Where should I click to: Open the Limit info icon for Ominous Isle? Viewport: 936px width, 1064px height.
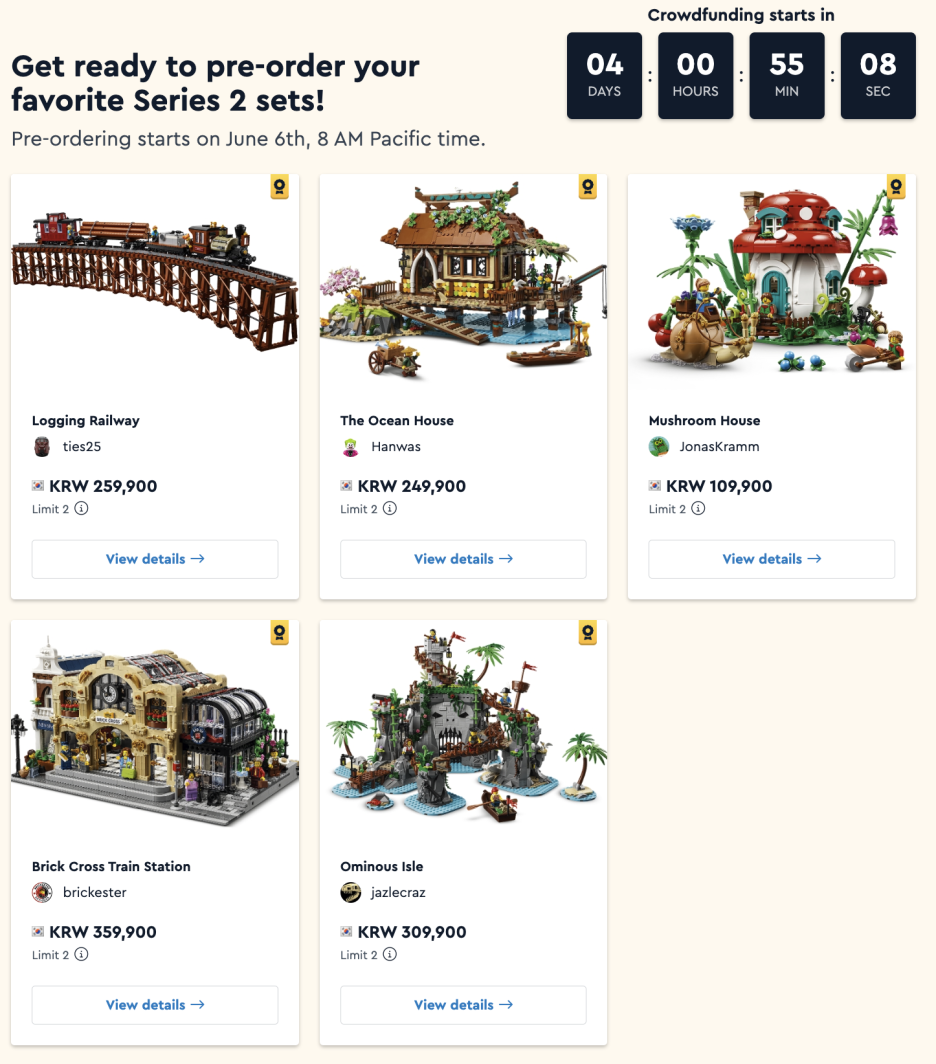pos(390,954)
